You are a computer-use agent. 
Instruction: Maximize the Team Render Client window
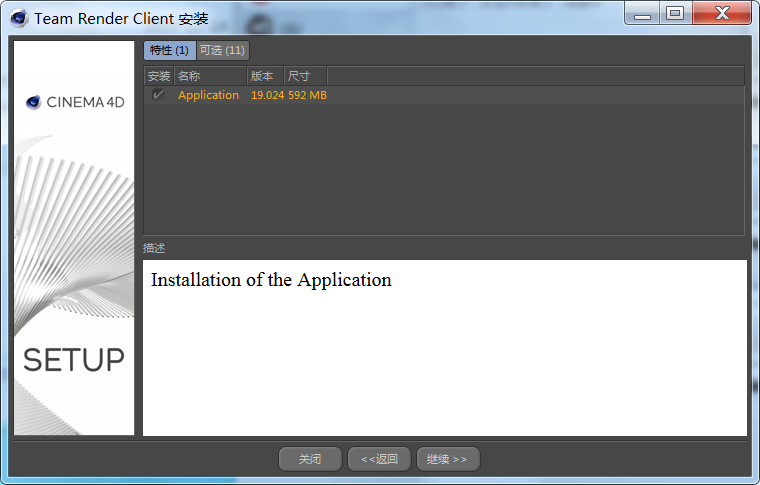[675, 14]
